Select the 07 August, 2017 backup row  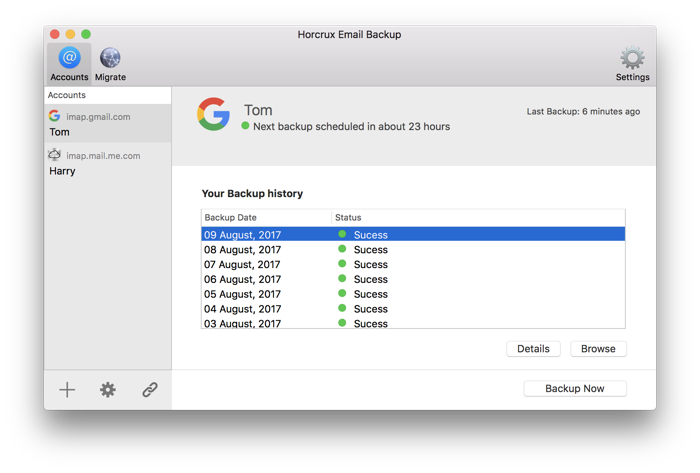point(413,264)
